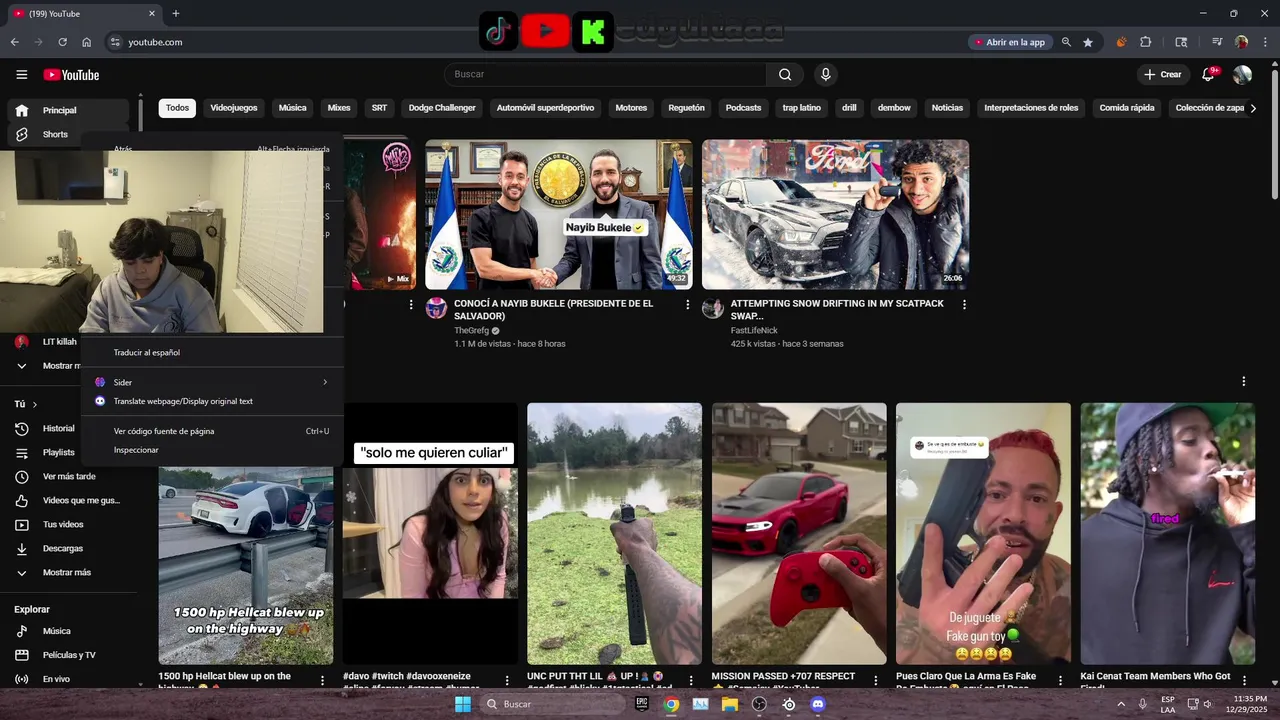This screenshot has height=720, width=1280.
Task: Open the snow drifting Scatpack thumbnail
Action: coord(835,215)
